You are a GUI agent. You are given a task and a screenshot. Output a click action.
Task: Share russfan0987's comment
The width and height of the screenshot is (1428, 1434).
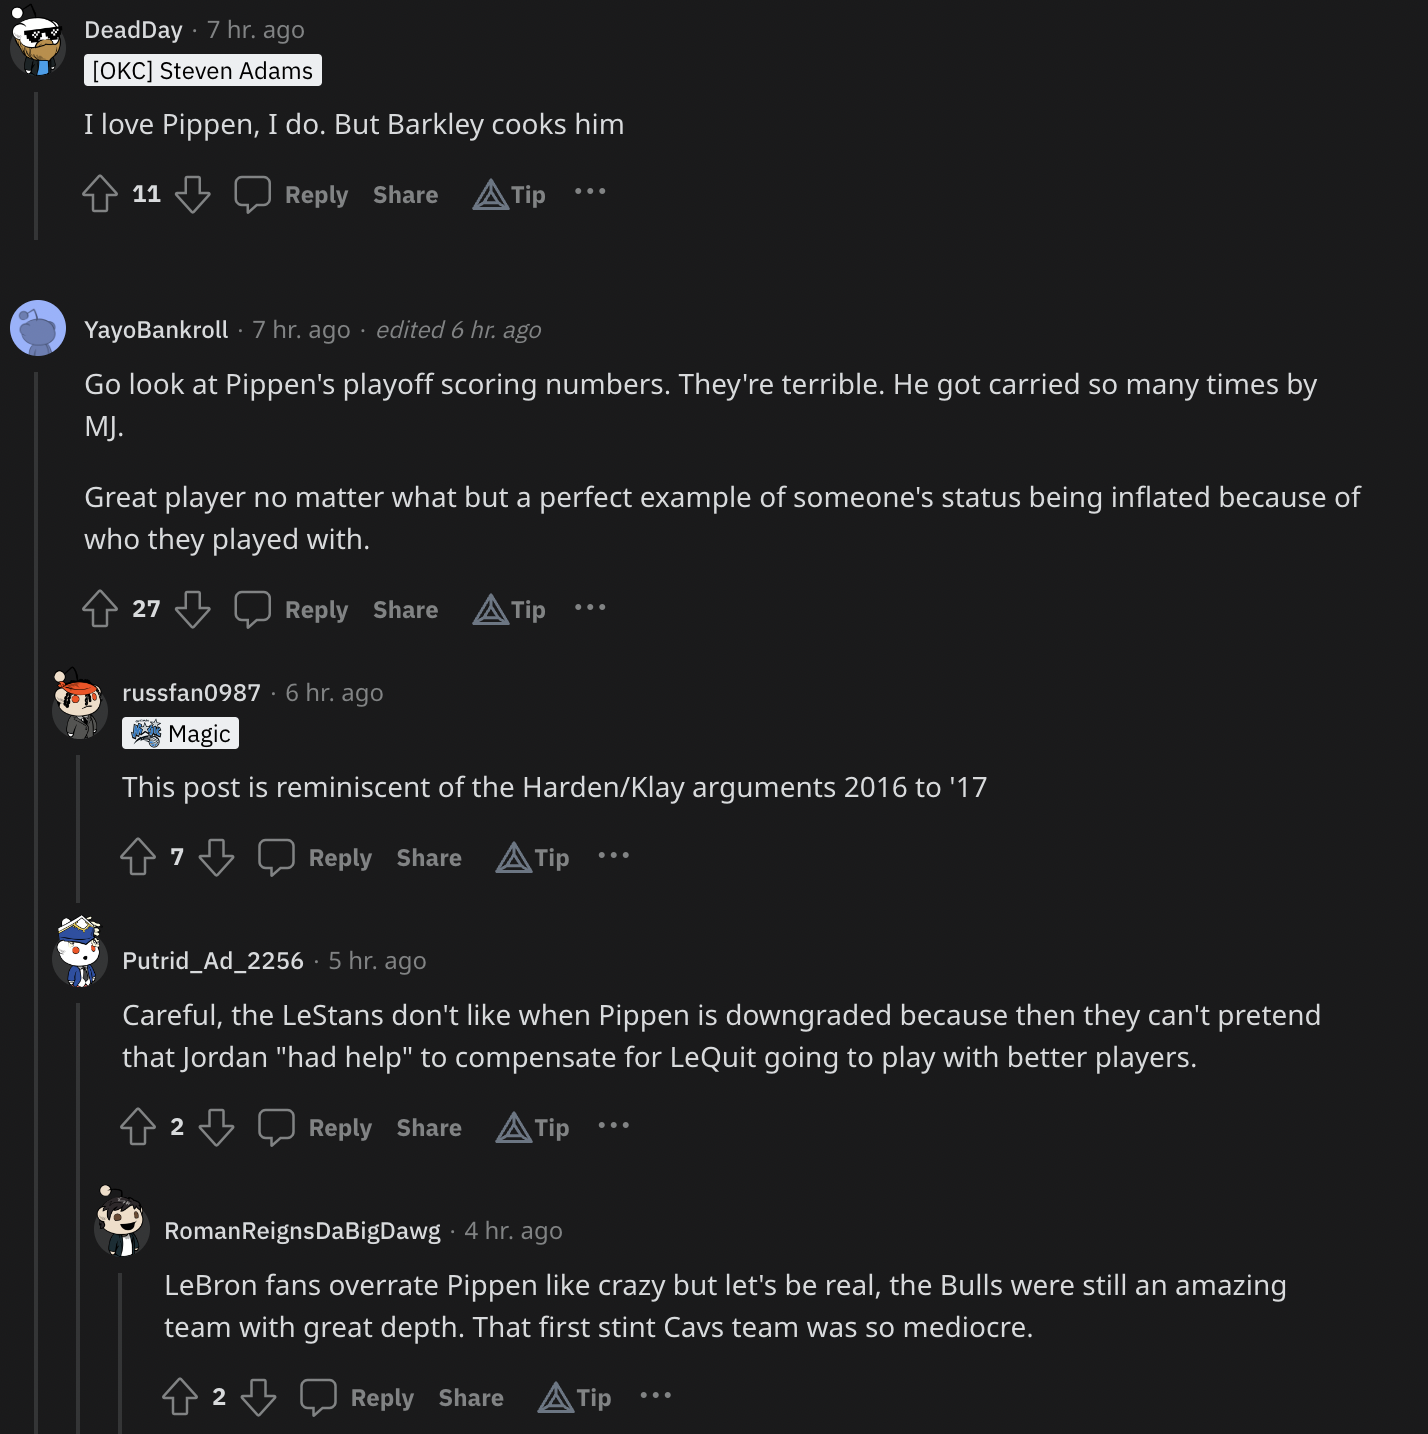click(429, 857)
